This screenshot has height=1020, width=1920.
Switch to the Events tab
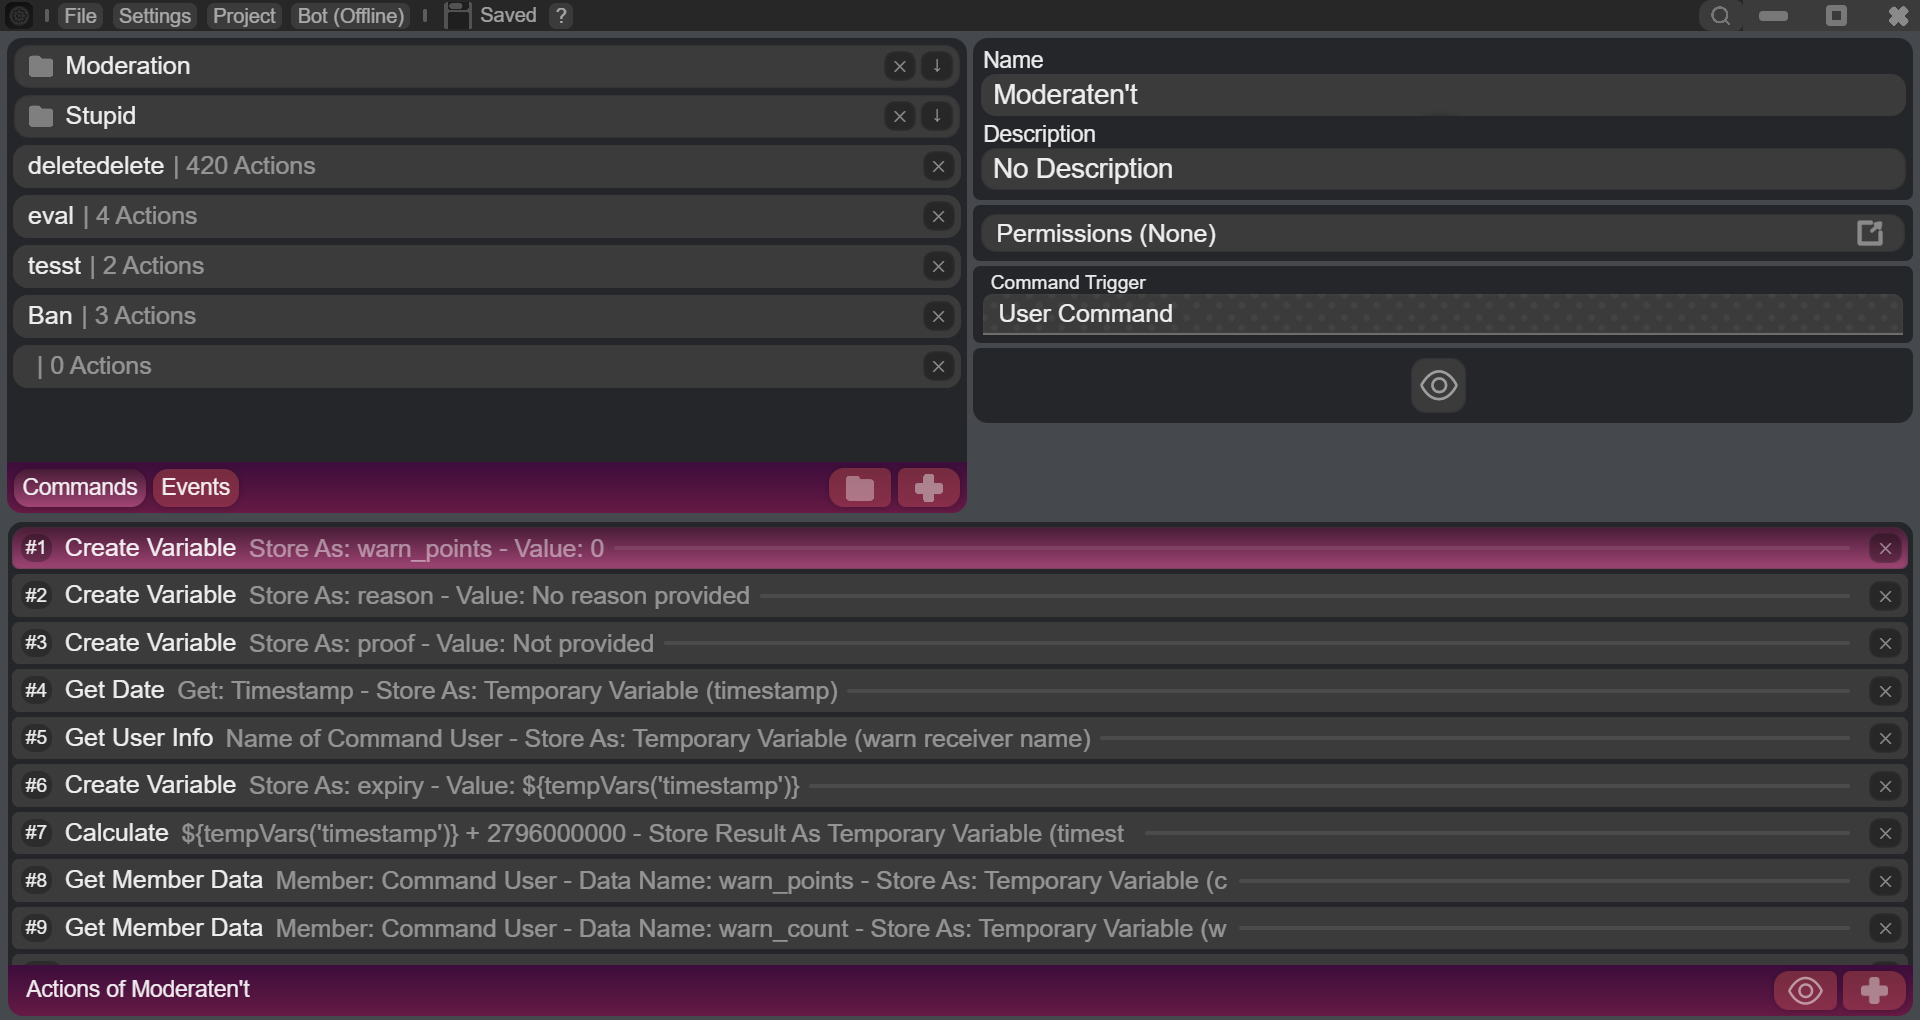pos(194,487)
